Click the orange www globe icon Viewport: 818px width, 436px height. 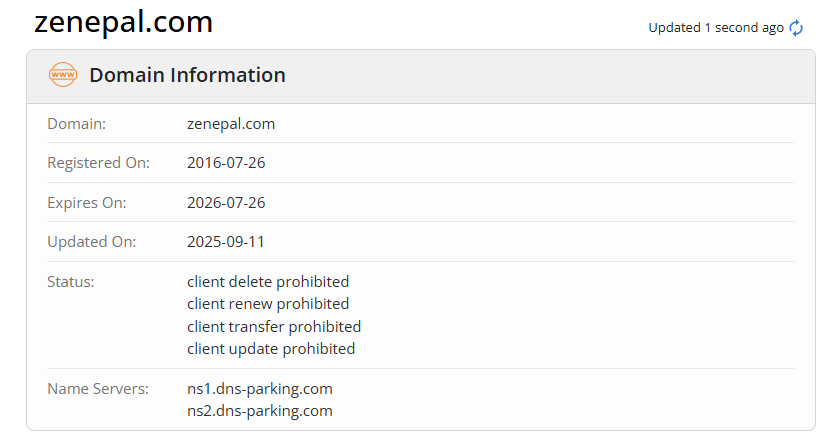point(63,75)
